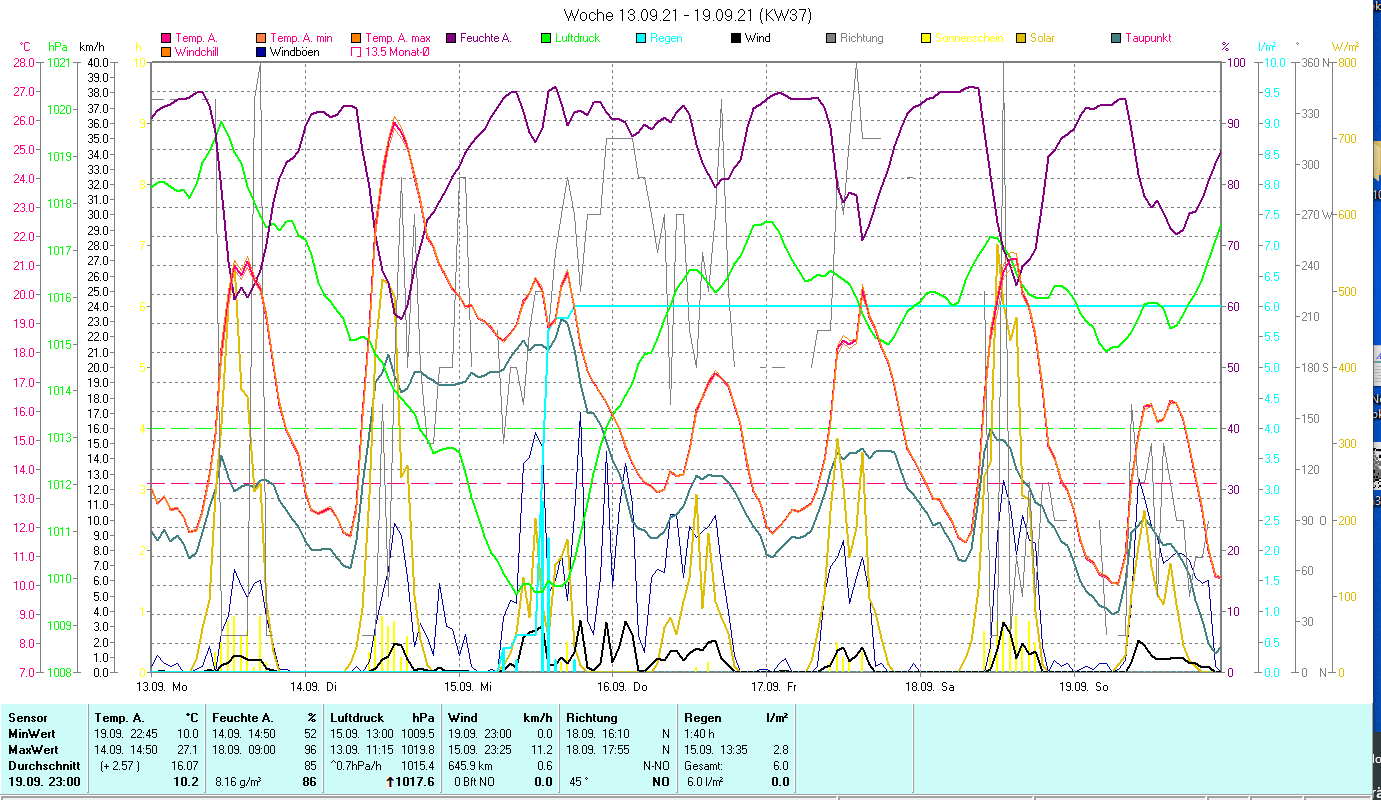Click the minimum pressure value 1009.5
Image resolution: width=1381 pixels, height=800 pixels.
tap(418, 734)
